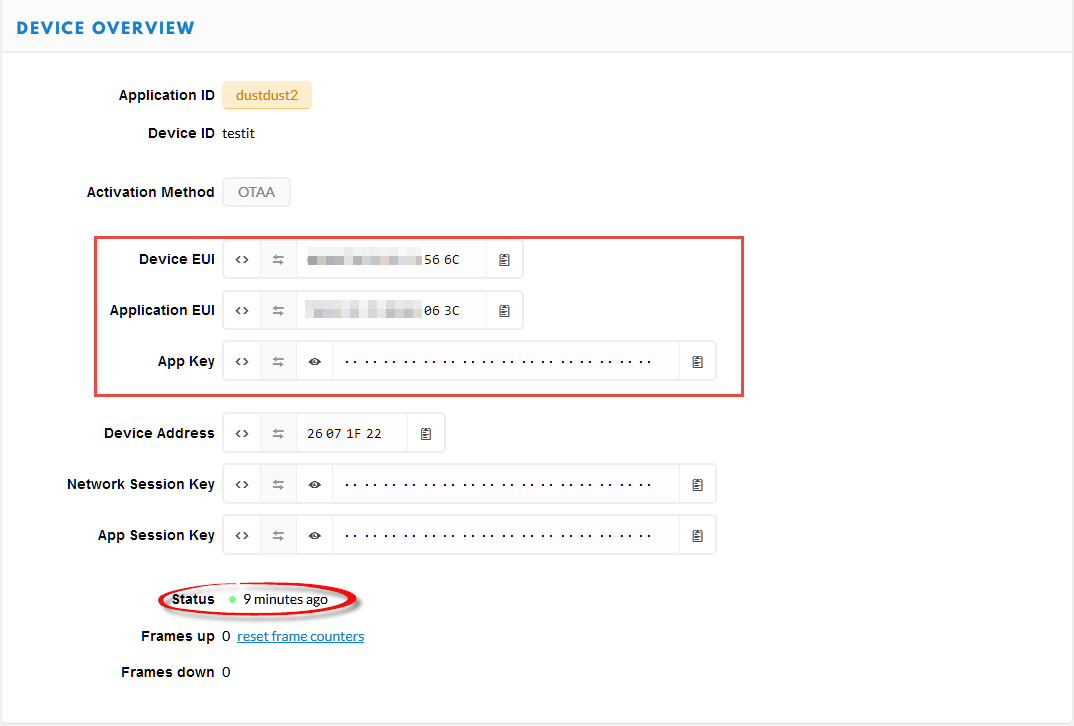
Task: Click the OTAA activation method button
Action: 256,192
